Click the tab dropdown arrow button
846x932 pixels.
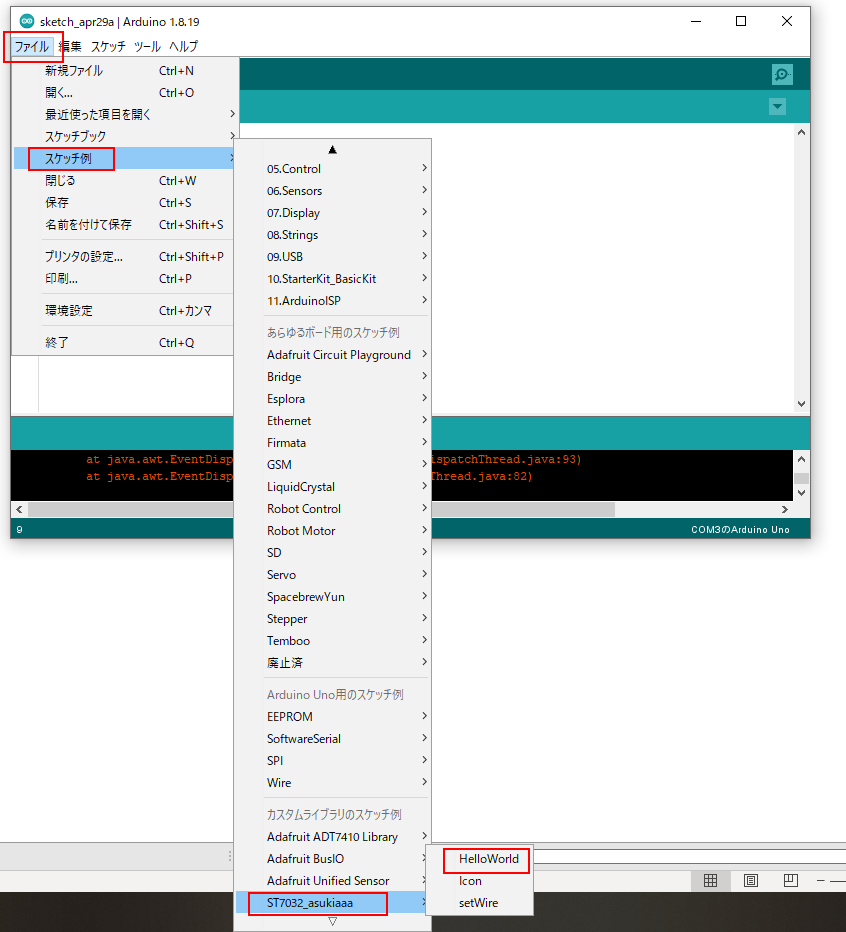click(x=778, y=107)
